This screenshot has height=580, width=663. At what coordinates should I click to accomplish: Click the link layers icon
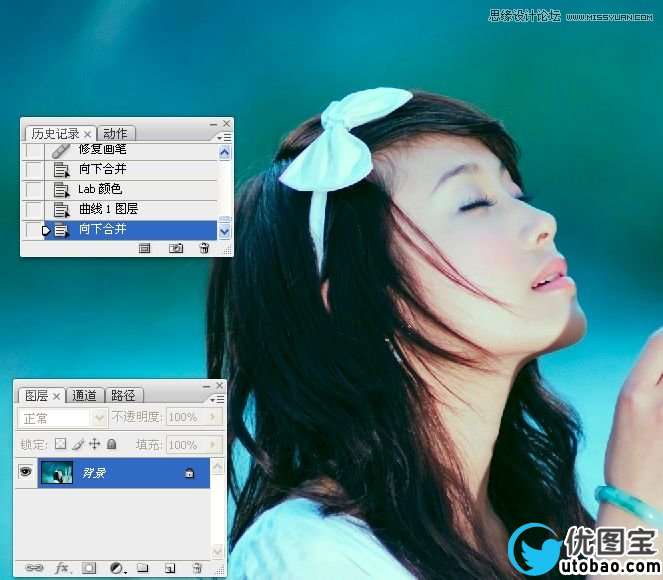(34, 567)
